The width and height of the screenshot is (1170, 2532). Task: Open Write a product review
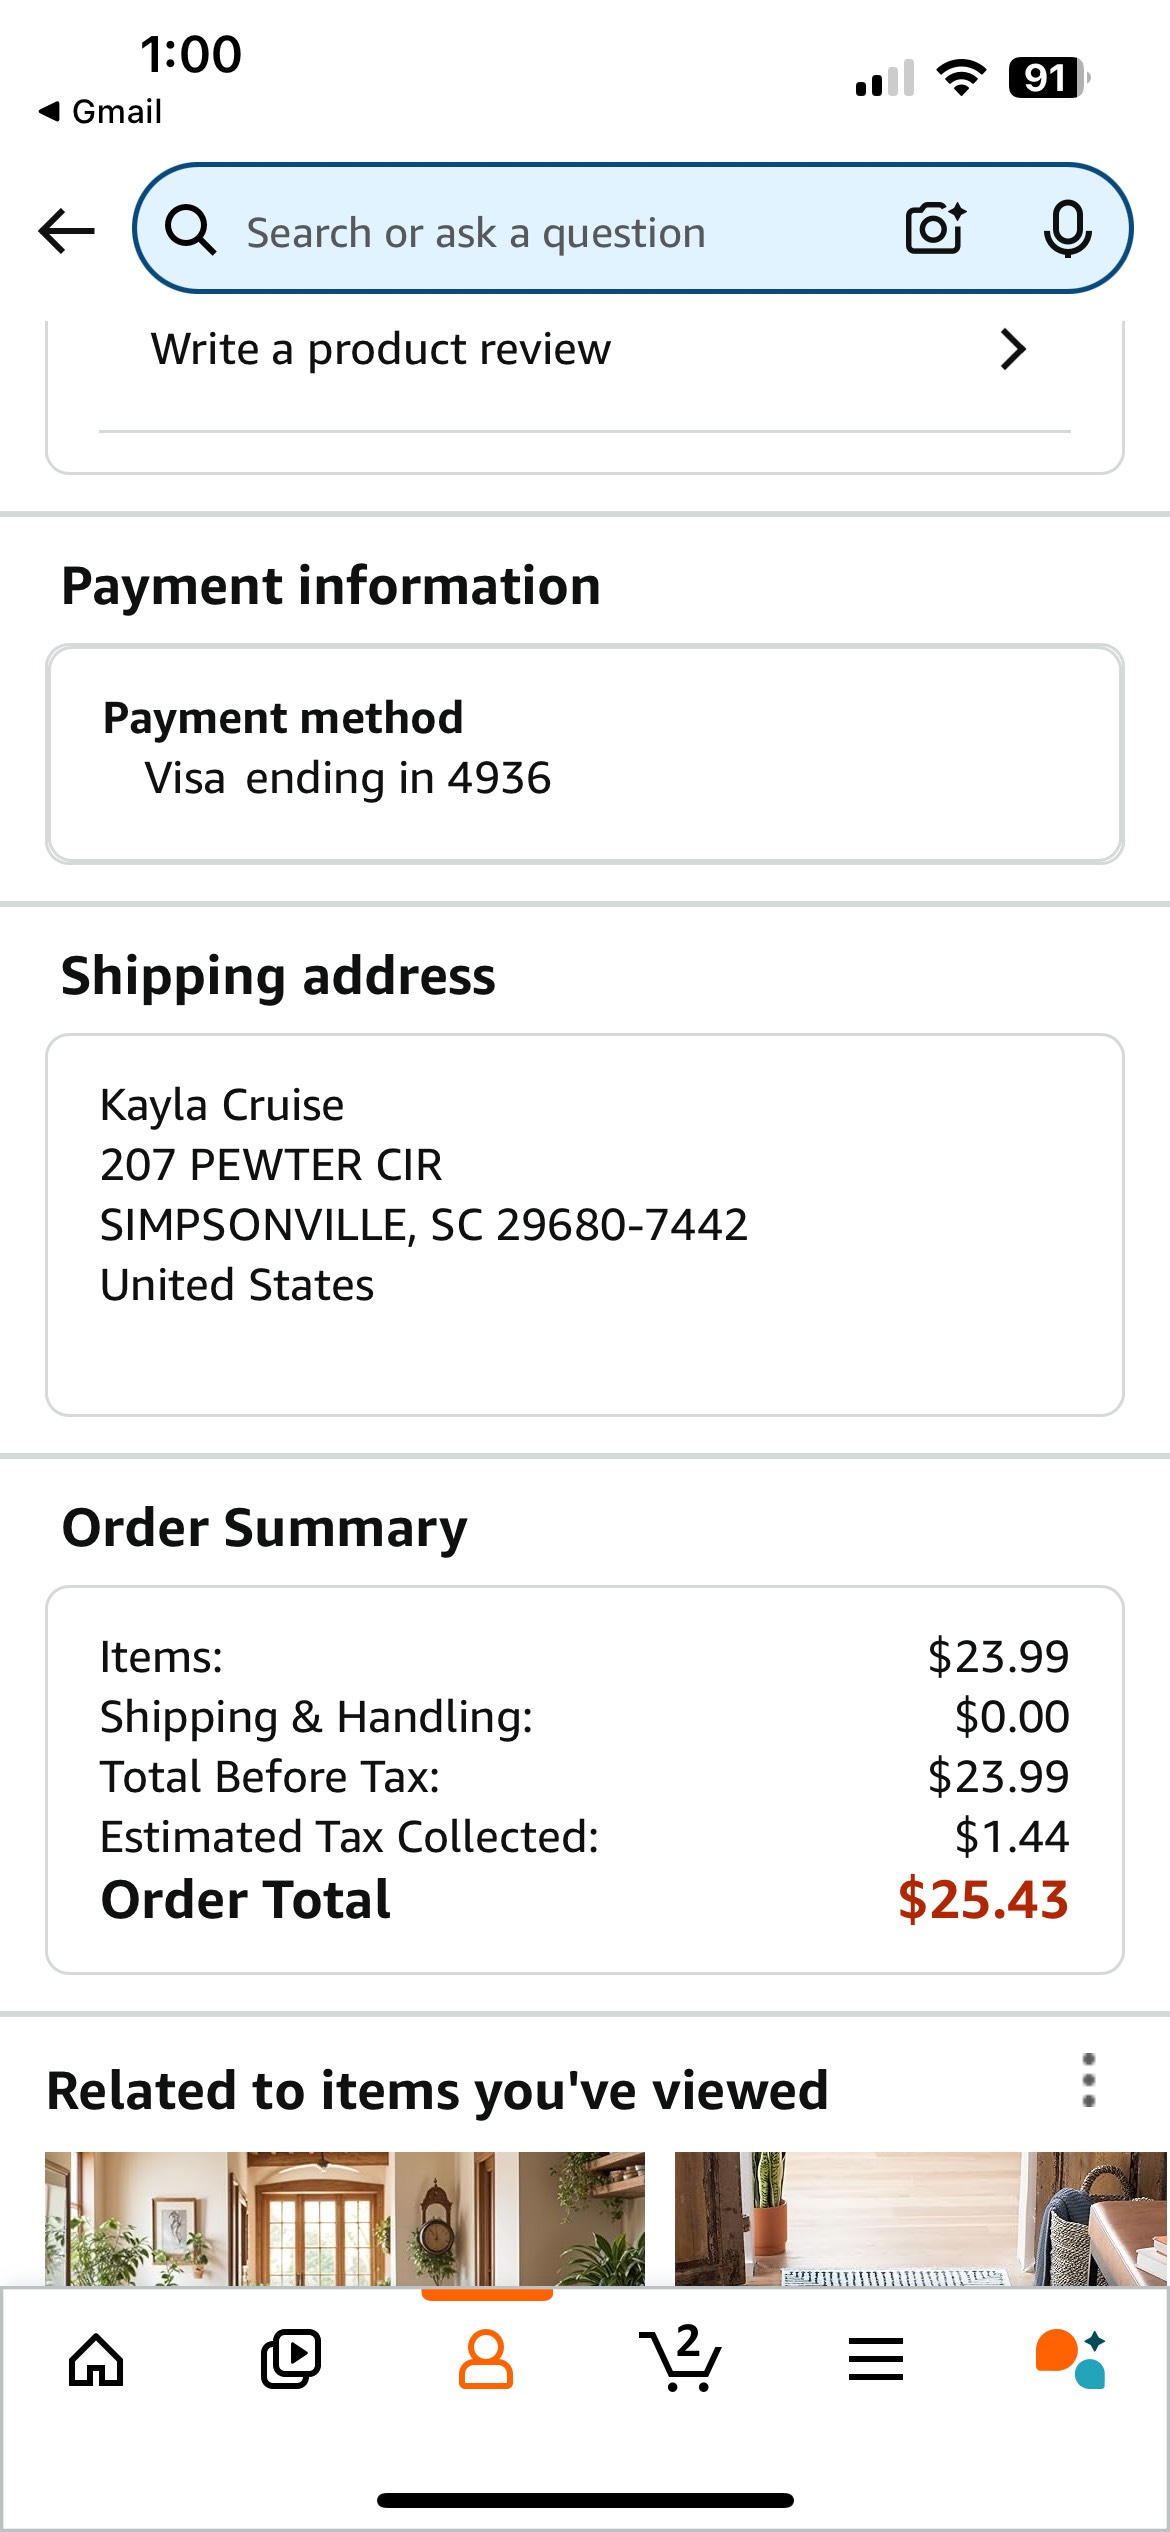pos(585,350)
